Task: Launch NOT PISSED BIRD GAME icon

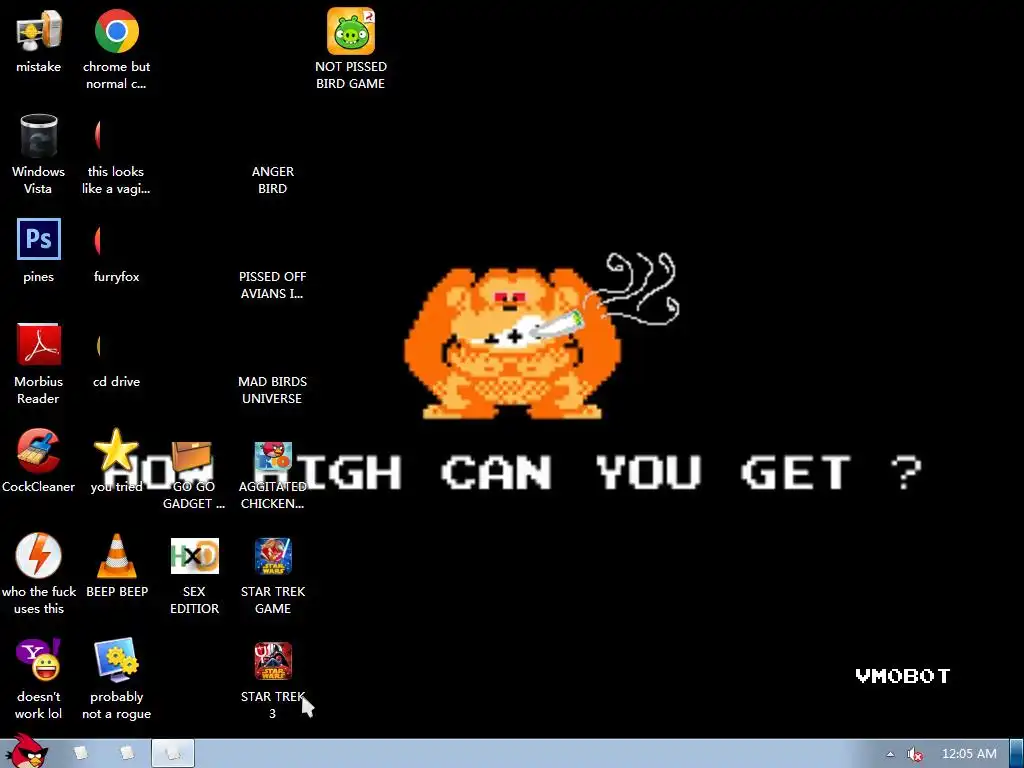Action: coord(351,31)
